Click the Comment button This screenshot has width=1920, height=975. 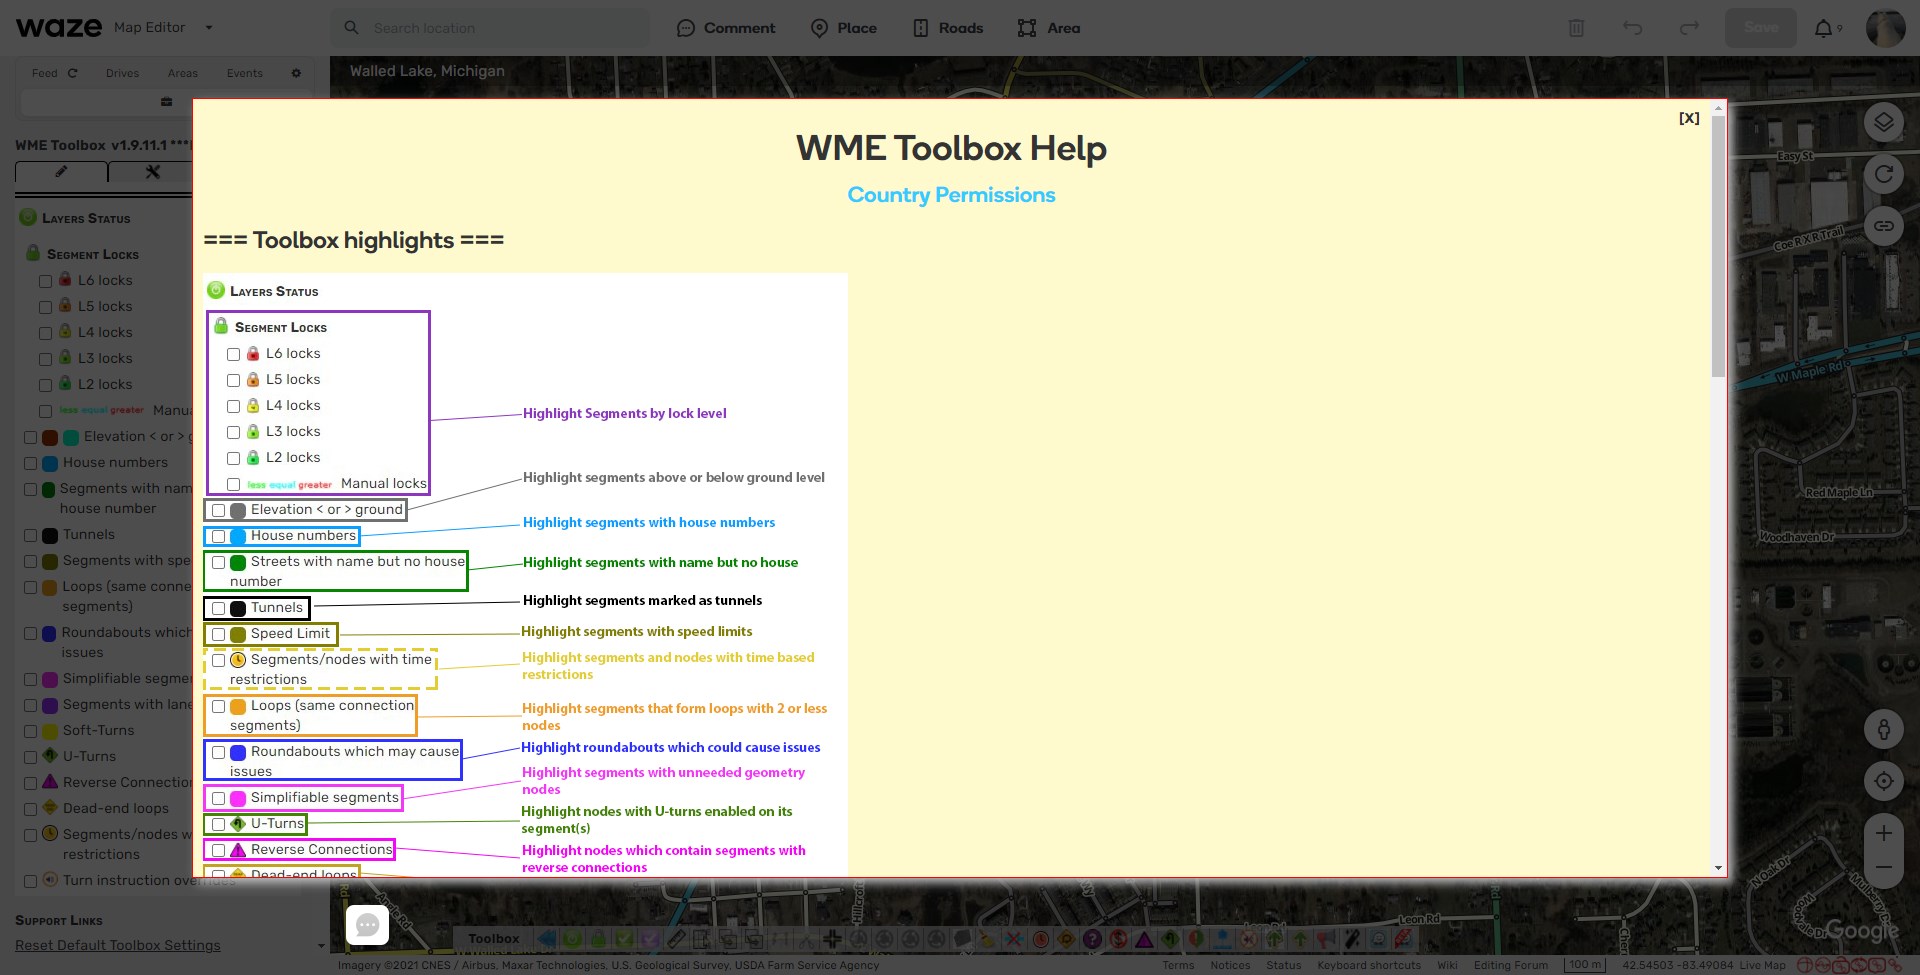(x=726, y=28)
